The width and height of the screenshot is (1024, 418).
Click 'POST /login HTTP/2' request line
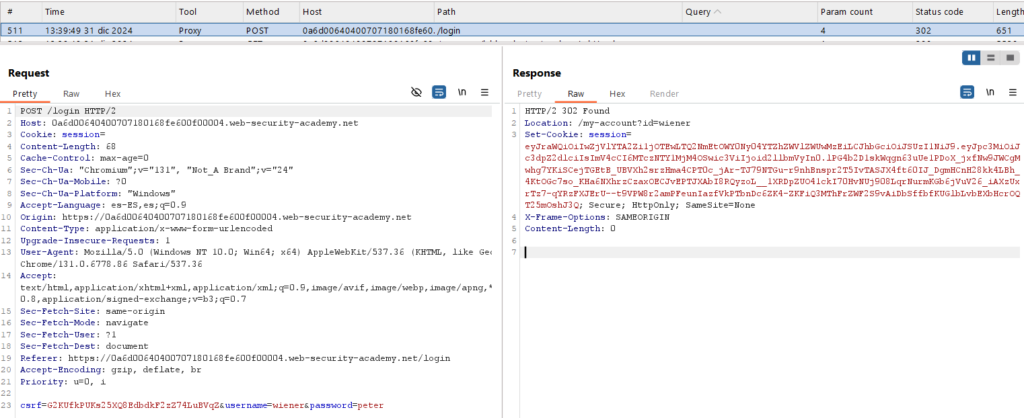[68, 111]
